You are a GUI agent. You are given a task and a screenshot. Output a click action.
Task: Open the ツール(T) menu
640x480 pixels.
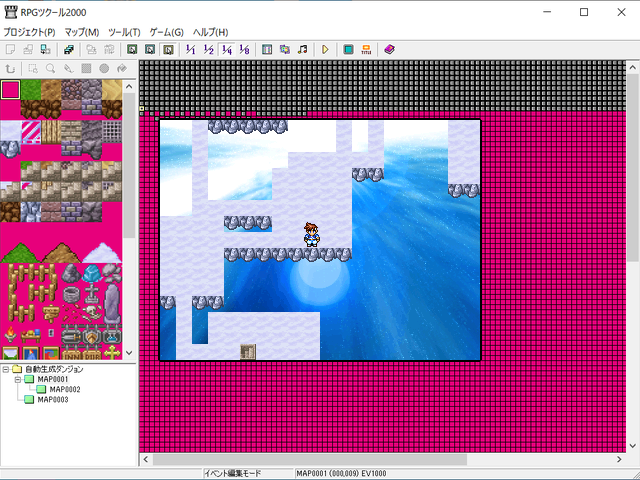(124, 32)
